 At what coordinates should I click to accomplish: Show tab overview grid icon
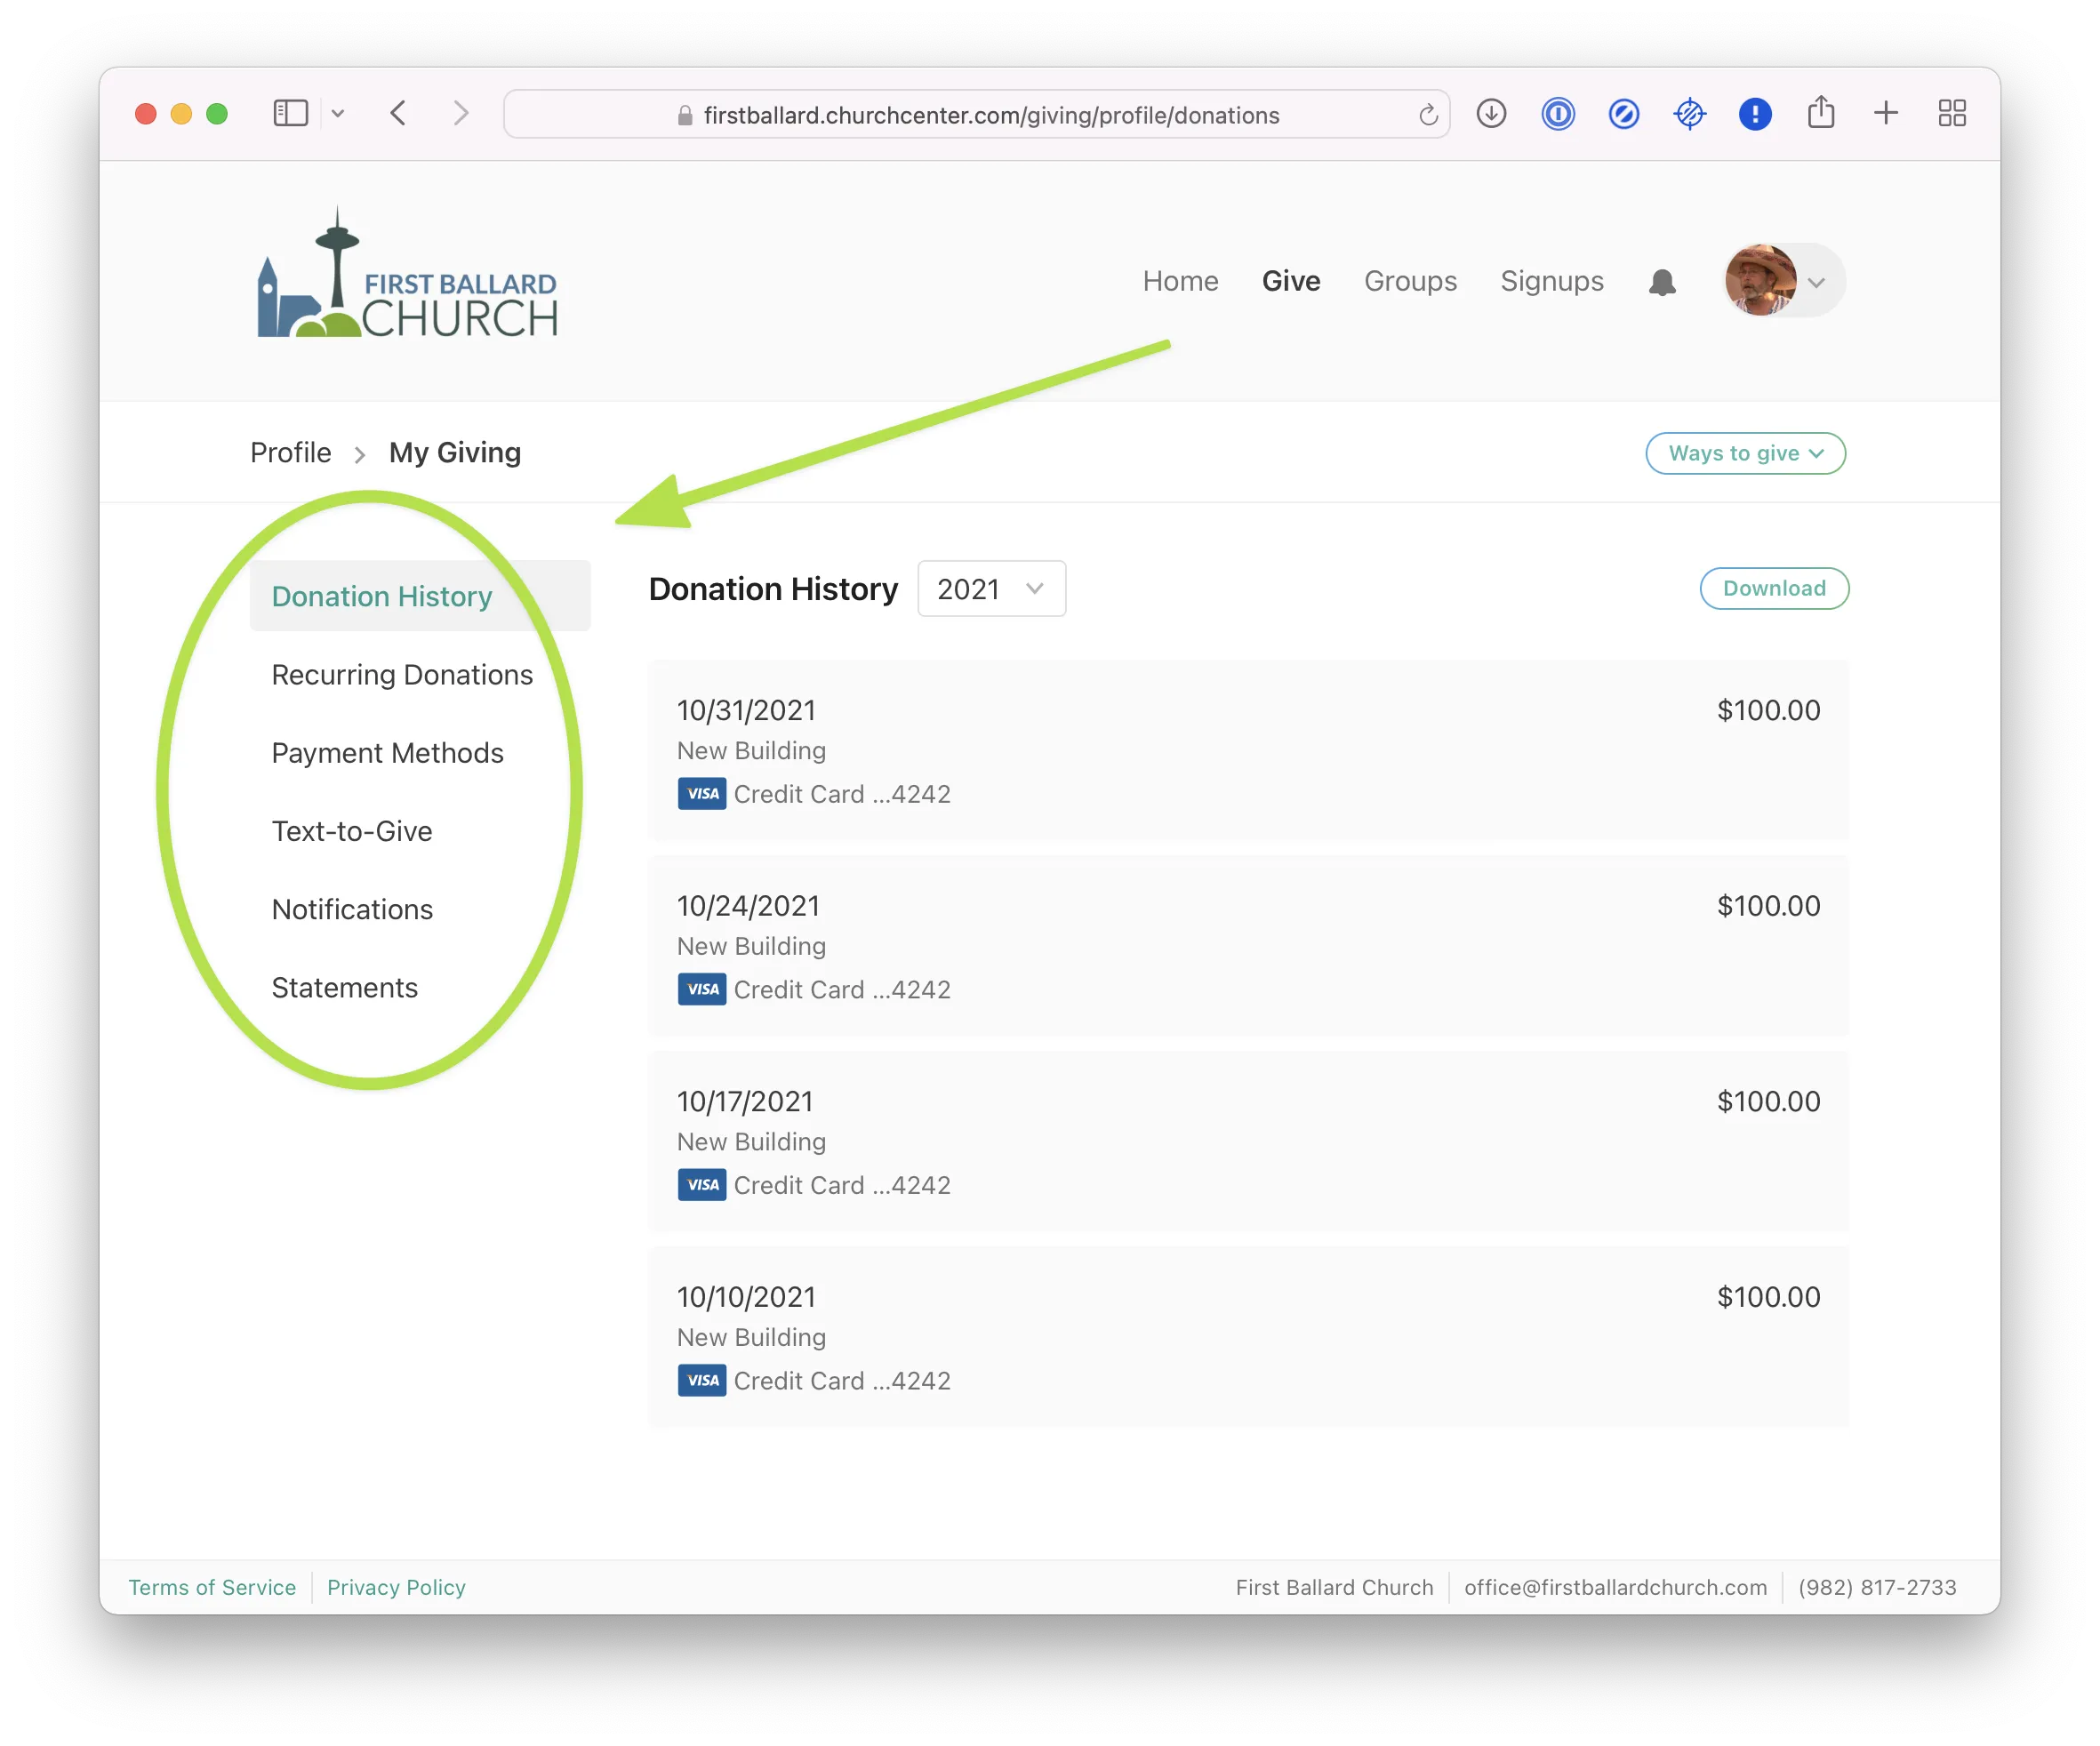tap(1951, 113)
